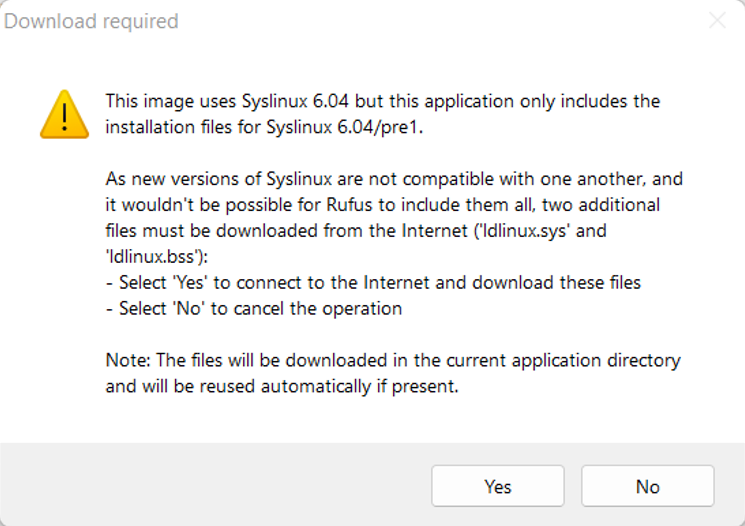Close the Download required dialog
Screen dimensions: 745x526
(x=717, y=21)
